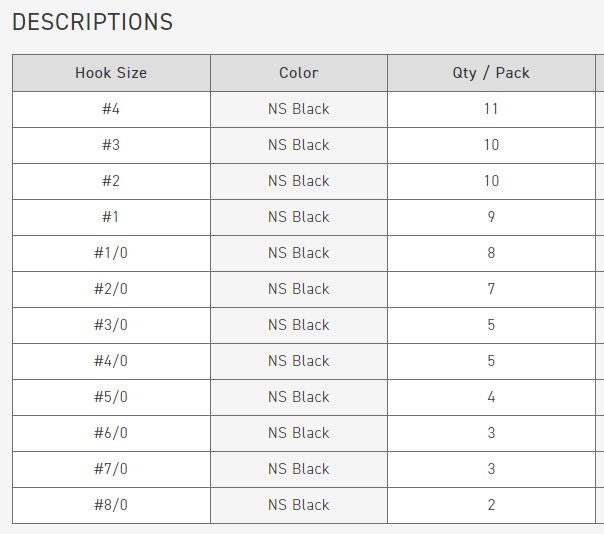Select the #6/0 hook size cell

click(111, 433)
